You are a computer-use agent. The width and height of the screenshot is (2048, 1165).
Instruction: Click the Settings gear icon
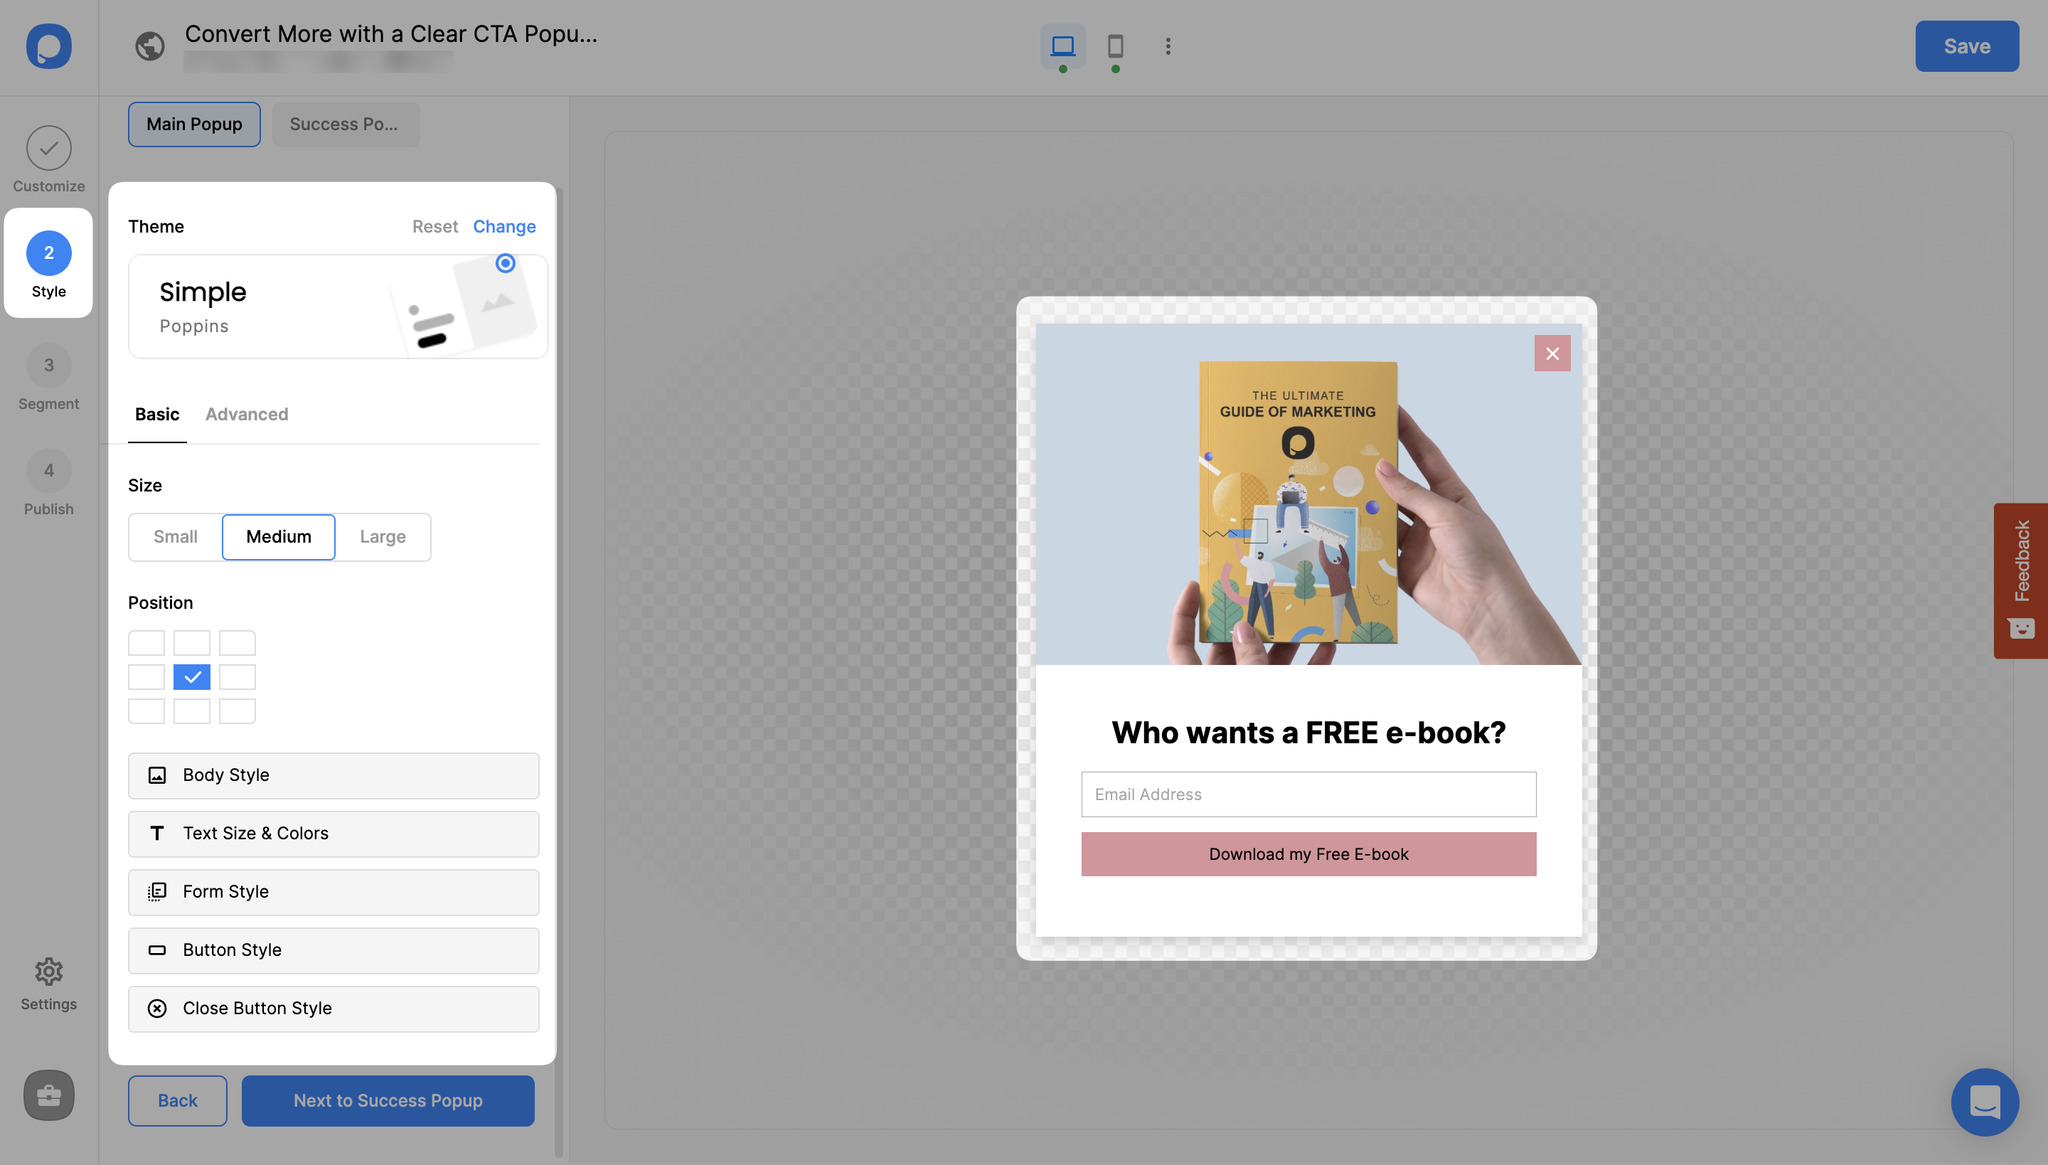pos(48,971)
